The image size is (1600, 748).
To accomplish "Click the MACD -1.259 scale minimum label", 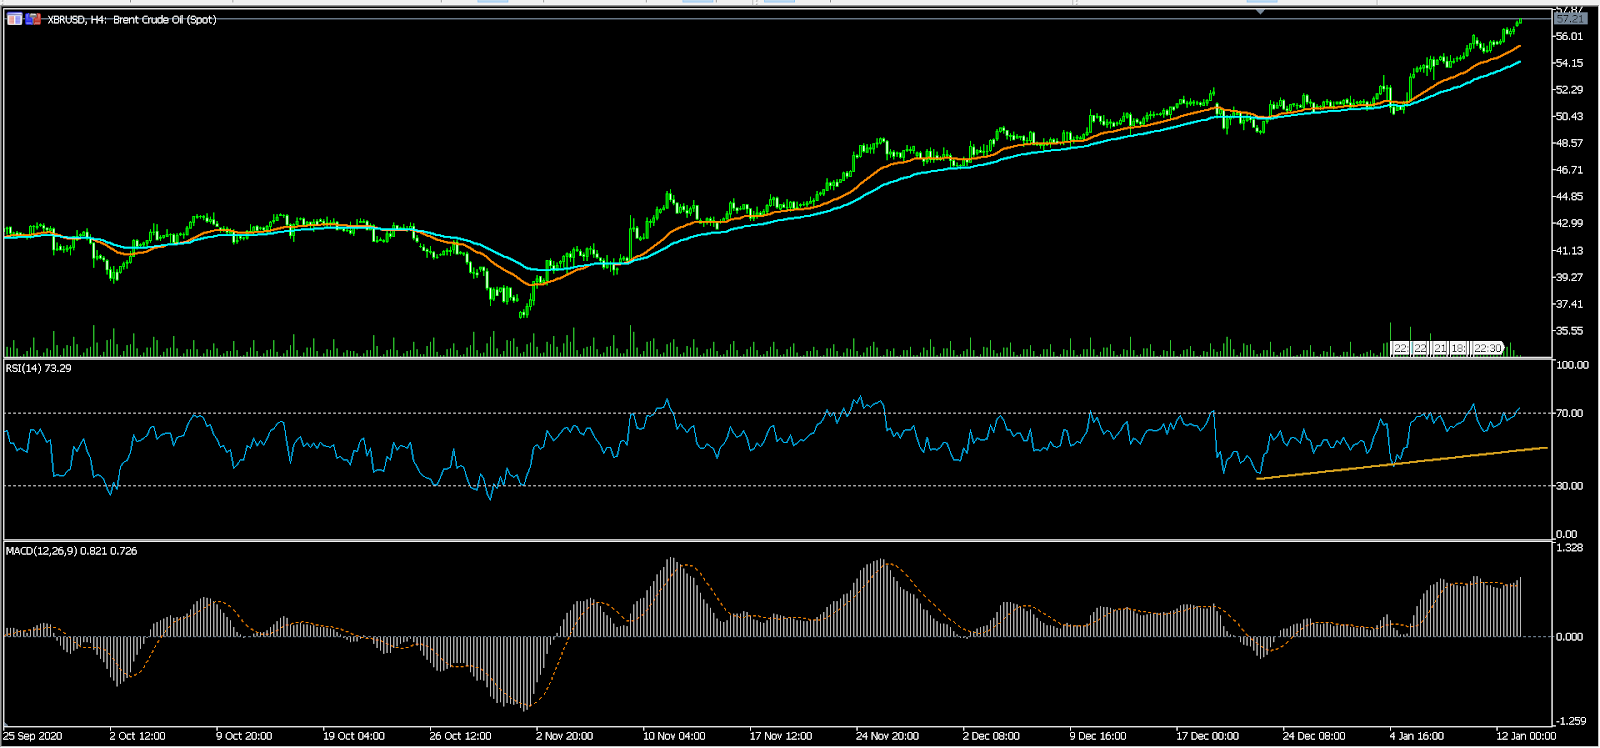I will pyautogui.click(x=1571, y=721).
